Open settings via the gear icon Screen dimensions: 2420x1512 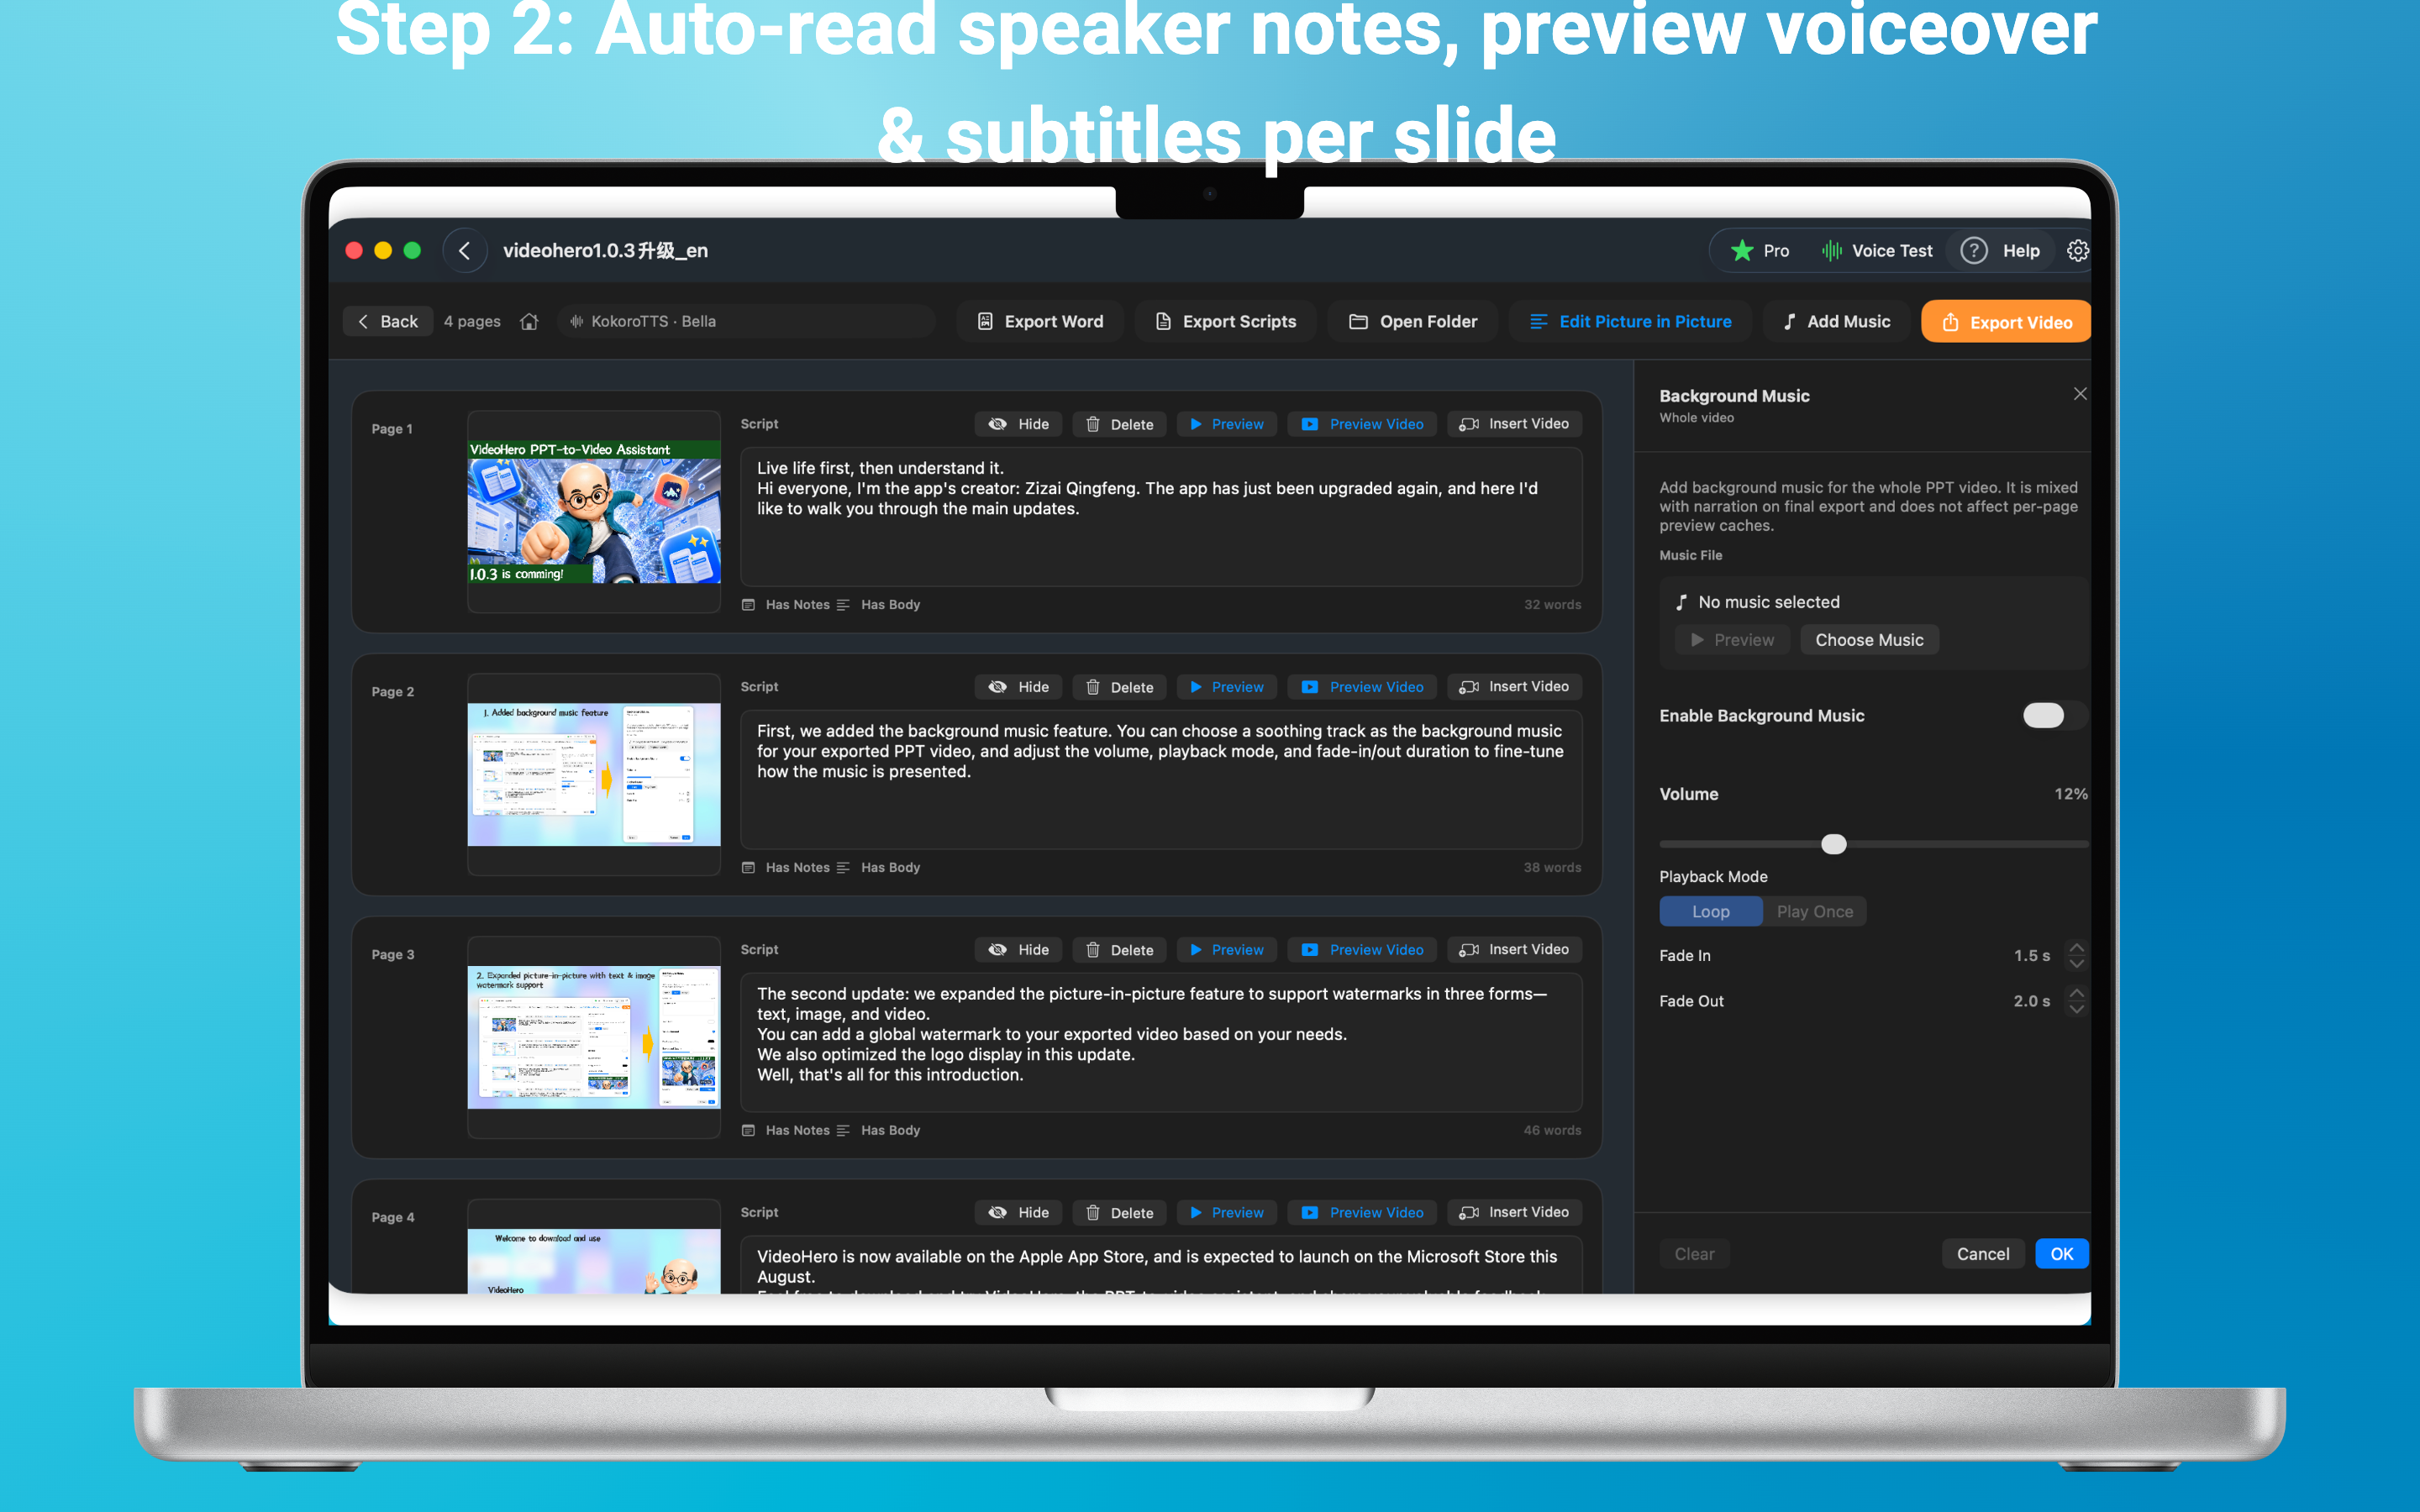coord(2077,251)
